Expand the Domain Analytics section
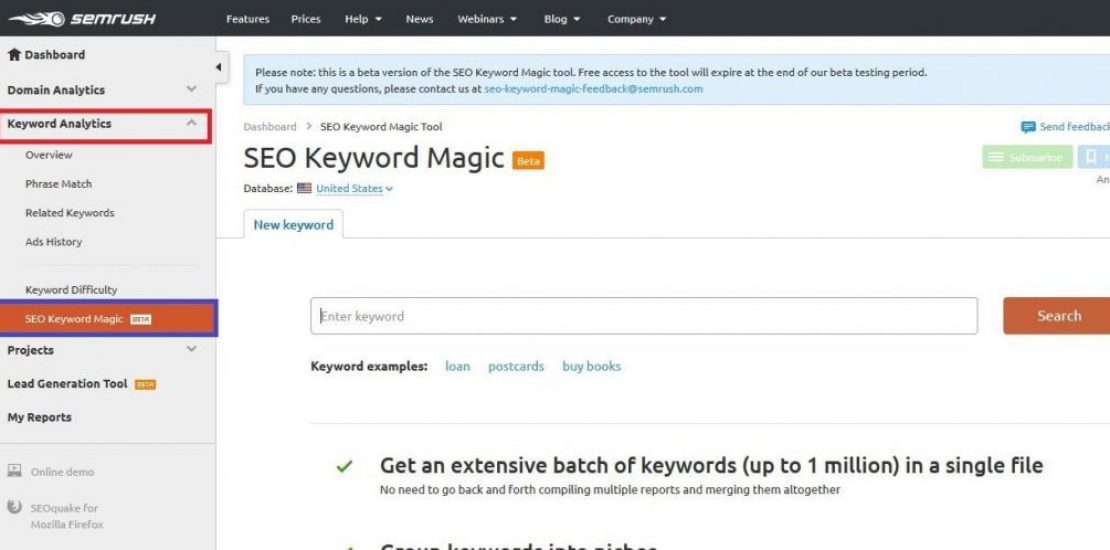 (x=192, y=90)
